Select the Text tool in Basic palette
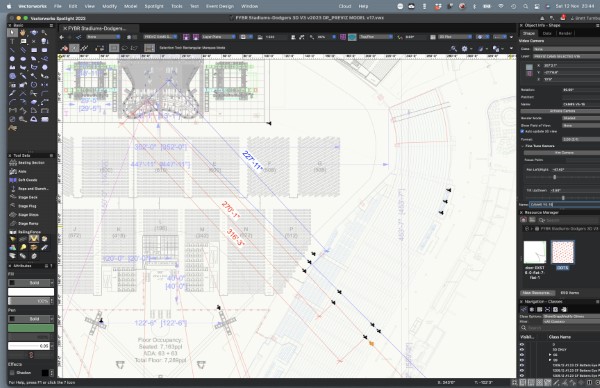 12,41
